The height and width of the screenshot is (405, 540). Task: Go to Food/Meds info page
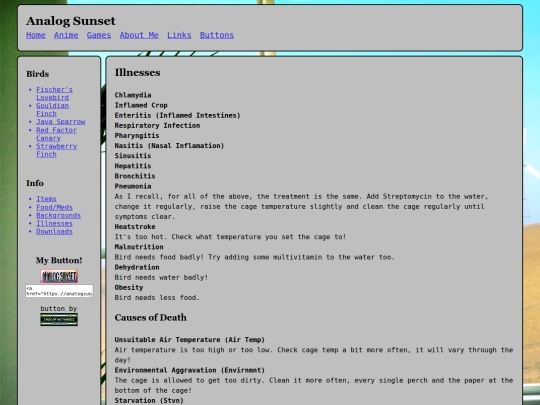(54, 207)
